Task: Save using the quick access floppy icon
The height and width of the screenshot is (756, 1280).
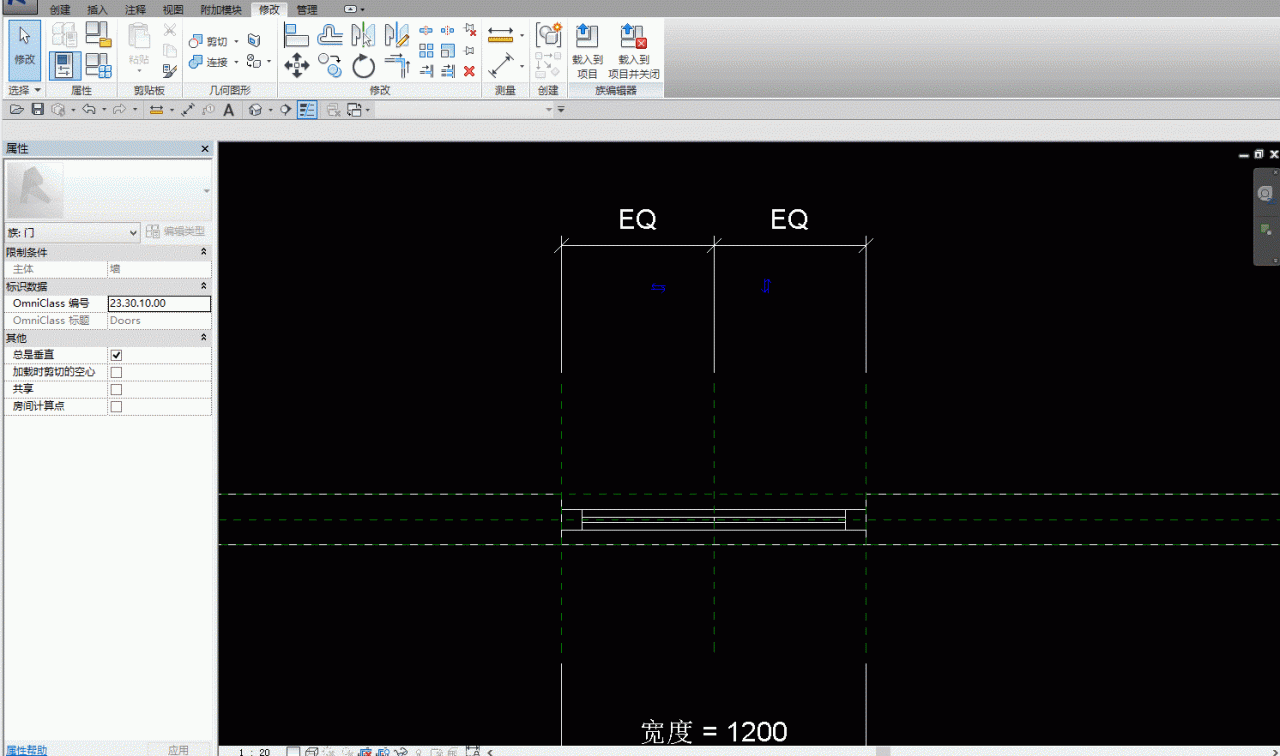Action: (x=38, y=109)
